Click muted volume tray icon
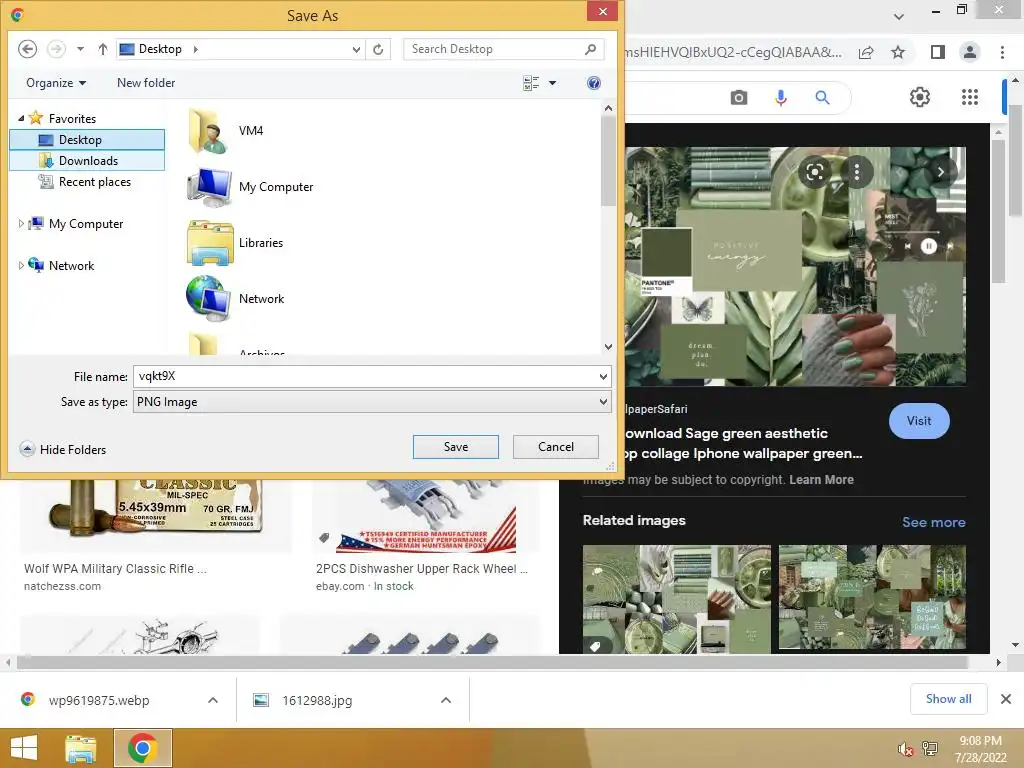The width and height of the screenshot is (1024, 768). coord(906,749)
